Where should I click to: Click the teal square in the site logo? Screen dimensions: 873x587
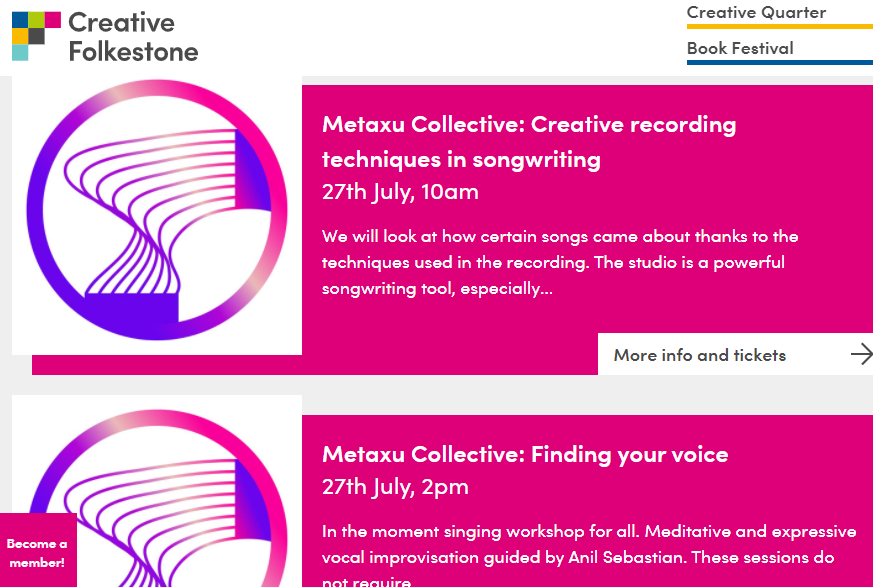pyautogui.click(x=20, y=52)
